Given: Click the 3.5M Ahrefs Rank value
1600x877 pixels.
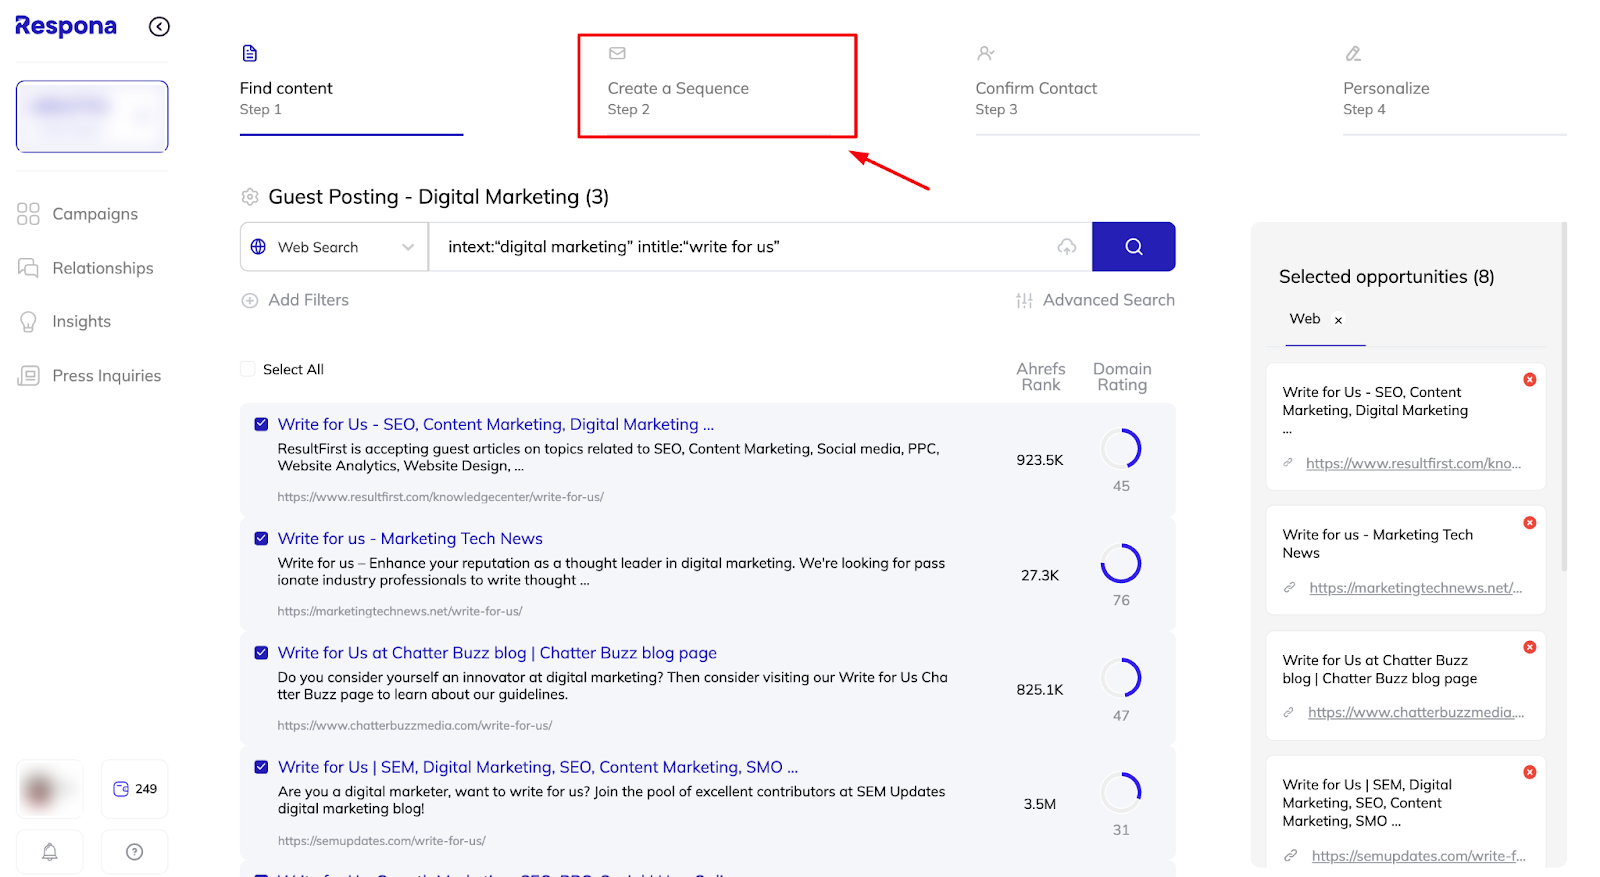Looking at the screenshot, I should (1040, 804).
